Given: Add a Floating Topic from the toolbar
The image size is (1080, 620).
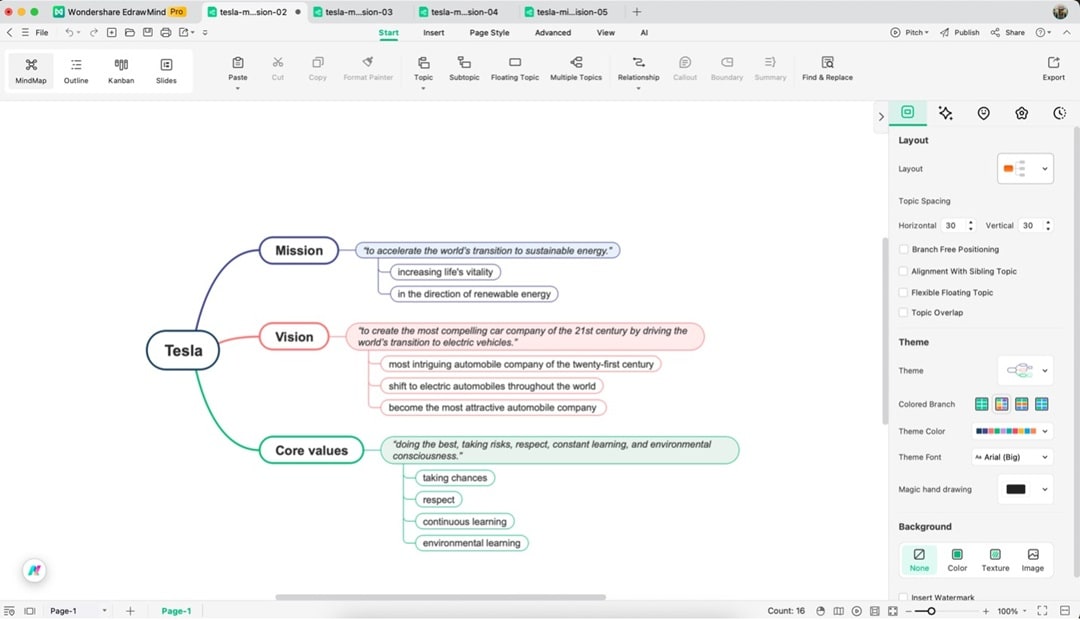Looking at the screenshot, I should (x=514, y=70).
